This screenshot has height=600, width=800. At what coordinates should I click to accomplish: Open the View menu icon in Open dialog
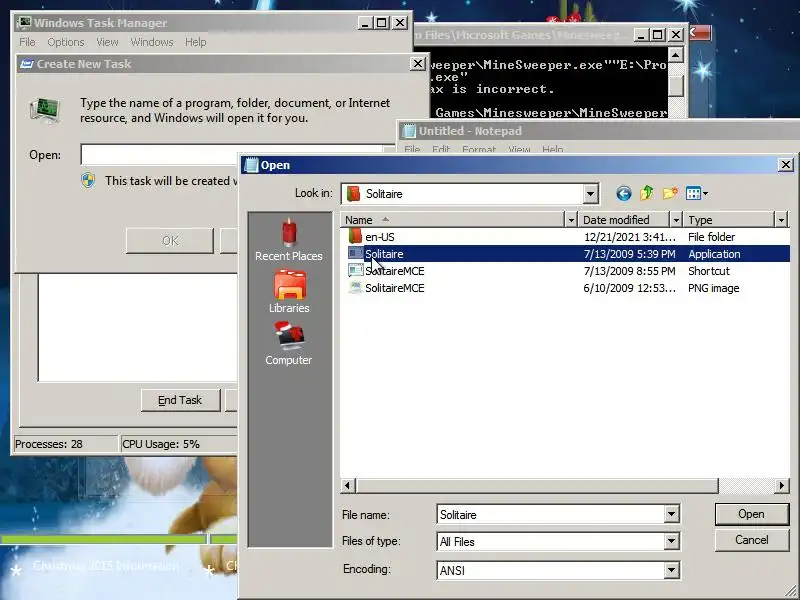click(697, 193)
